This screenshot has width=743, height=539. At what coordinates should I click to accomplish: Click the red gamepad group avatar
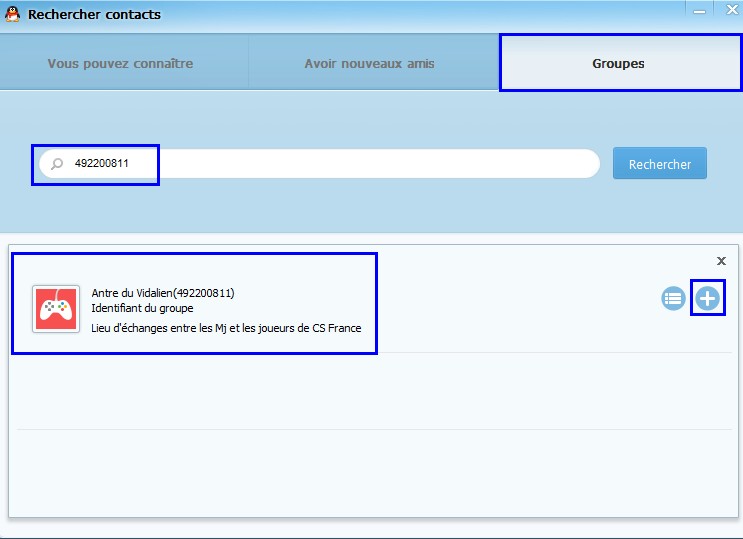coord(56,308)
